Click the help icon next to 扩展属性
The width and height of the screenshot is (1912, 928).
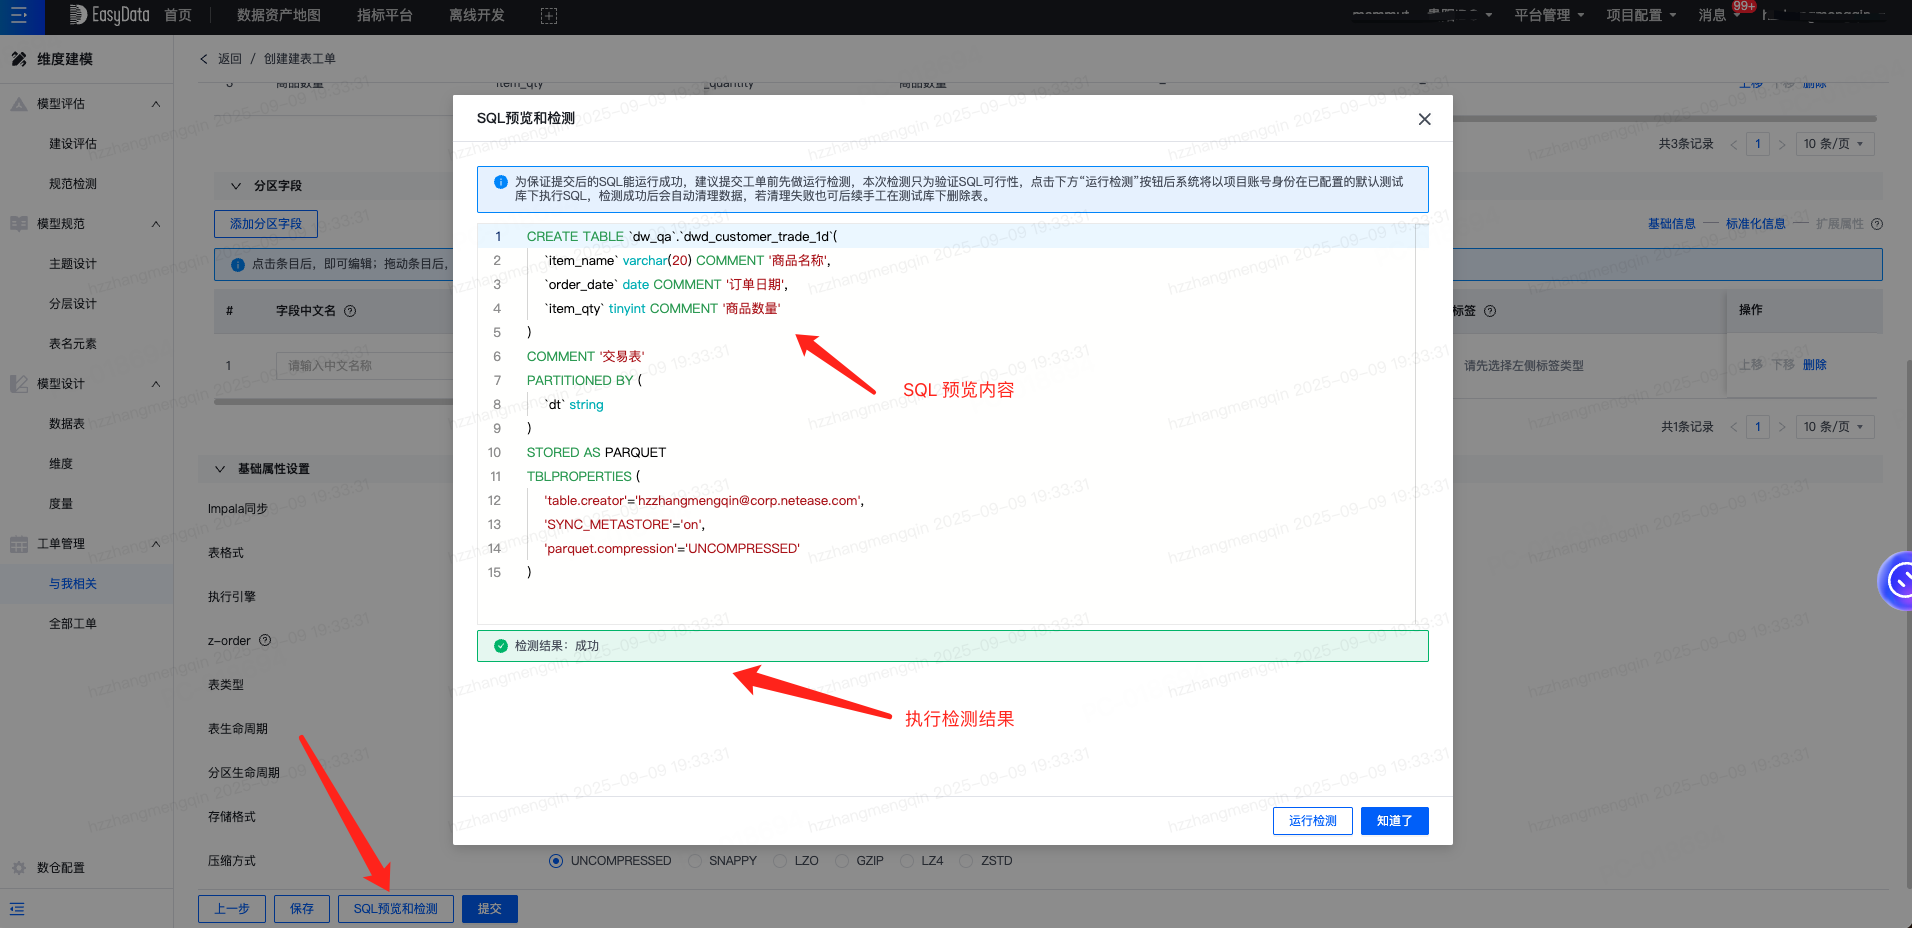coord(1877,224)
